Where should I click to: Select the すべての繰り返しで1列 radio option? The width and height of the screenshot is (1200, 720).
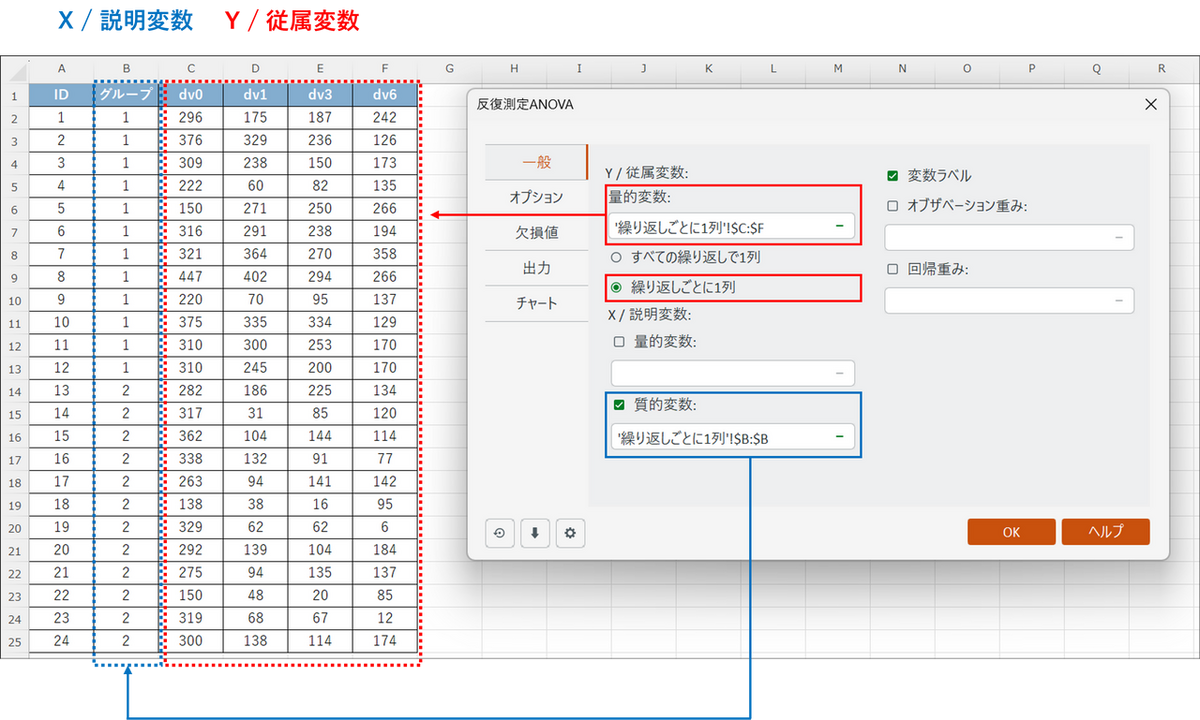pyautogui.click(x=616, y=257)
